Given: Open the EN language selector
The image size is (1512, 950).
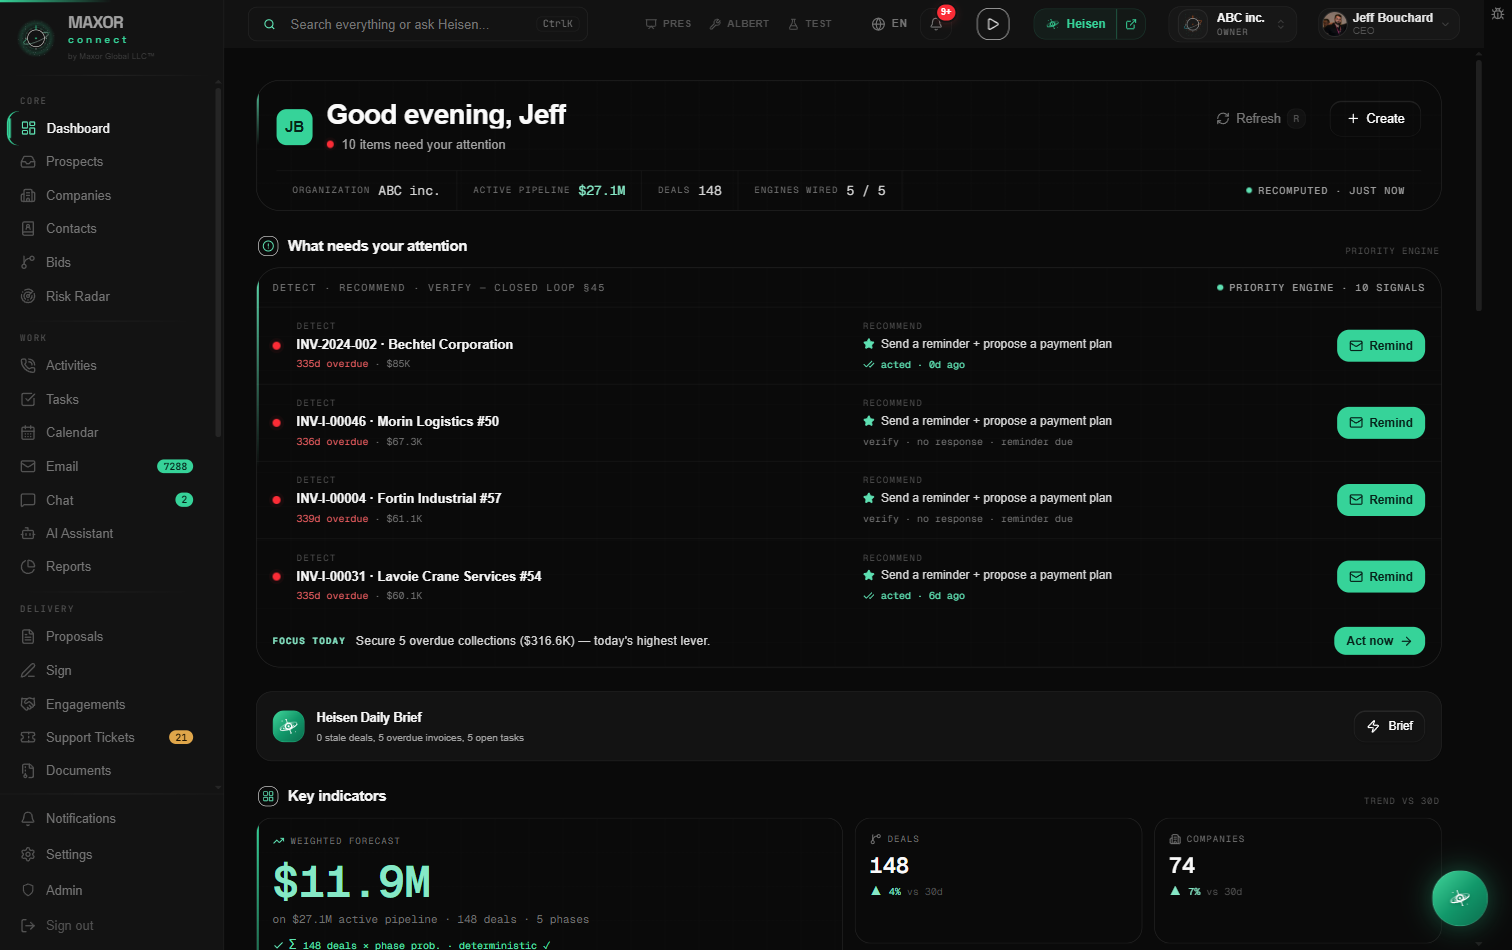Looking at the screenshot, I should [x=889, y=24].
